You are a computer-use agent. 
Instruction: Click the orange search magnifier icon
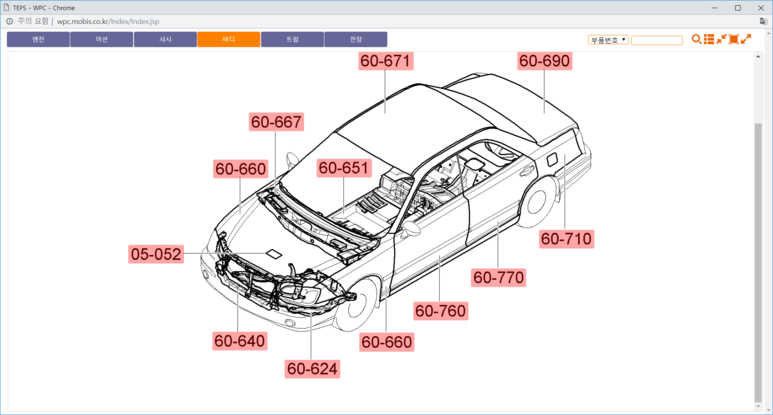(696, 39)
